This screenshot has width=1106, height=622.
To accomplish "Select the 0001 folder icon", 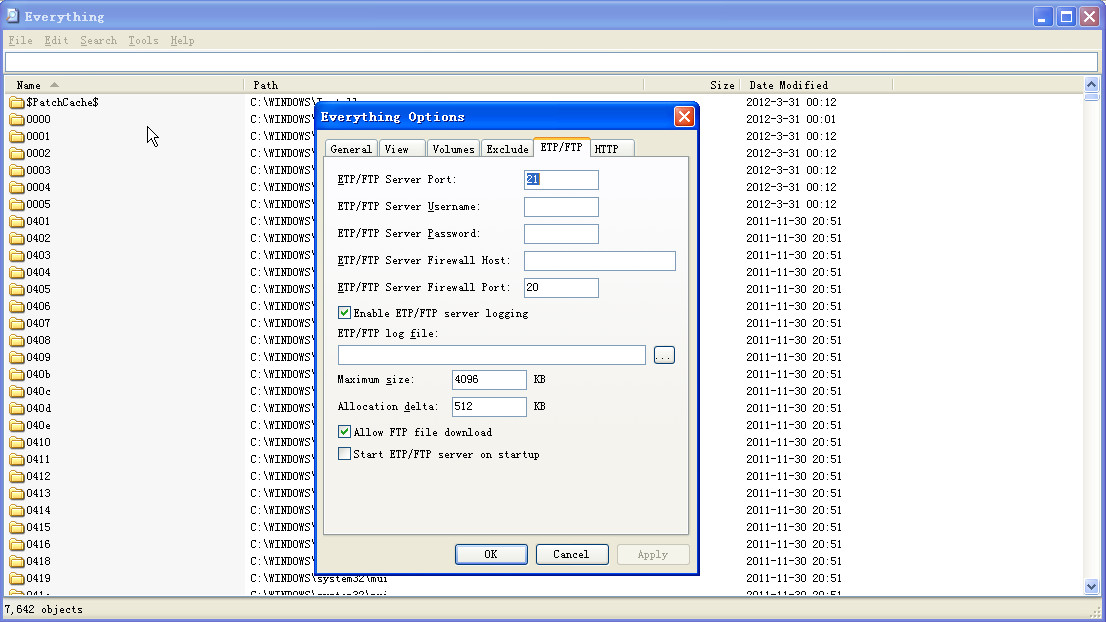I will (17, 137).
